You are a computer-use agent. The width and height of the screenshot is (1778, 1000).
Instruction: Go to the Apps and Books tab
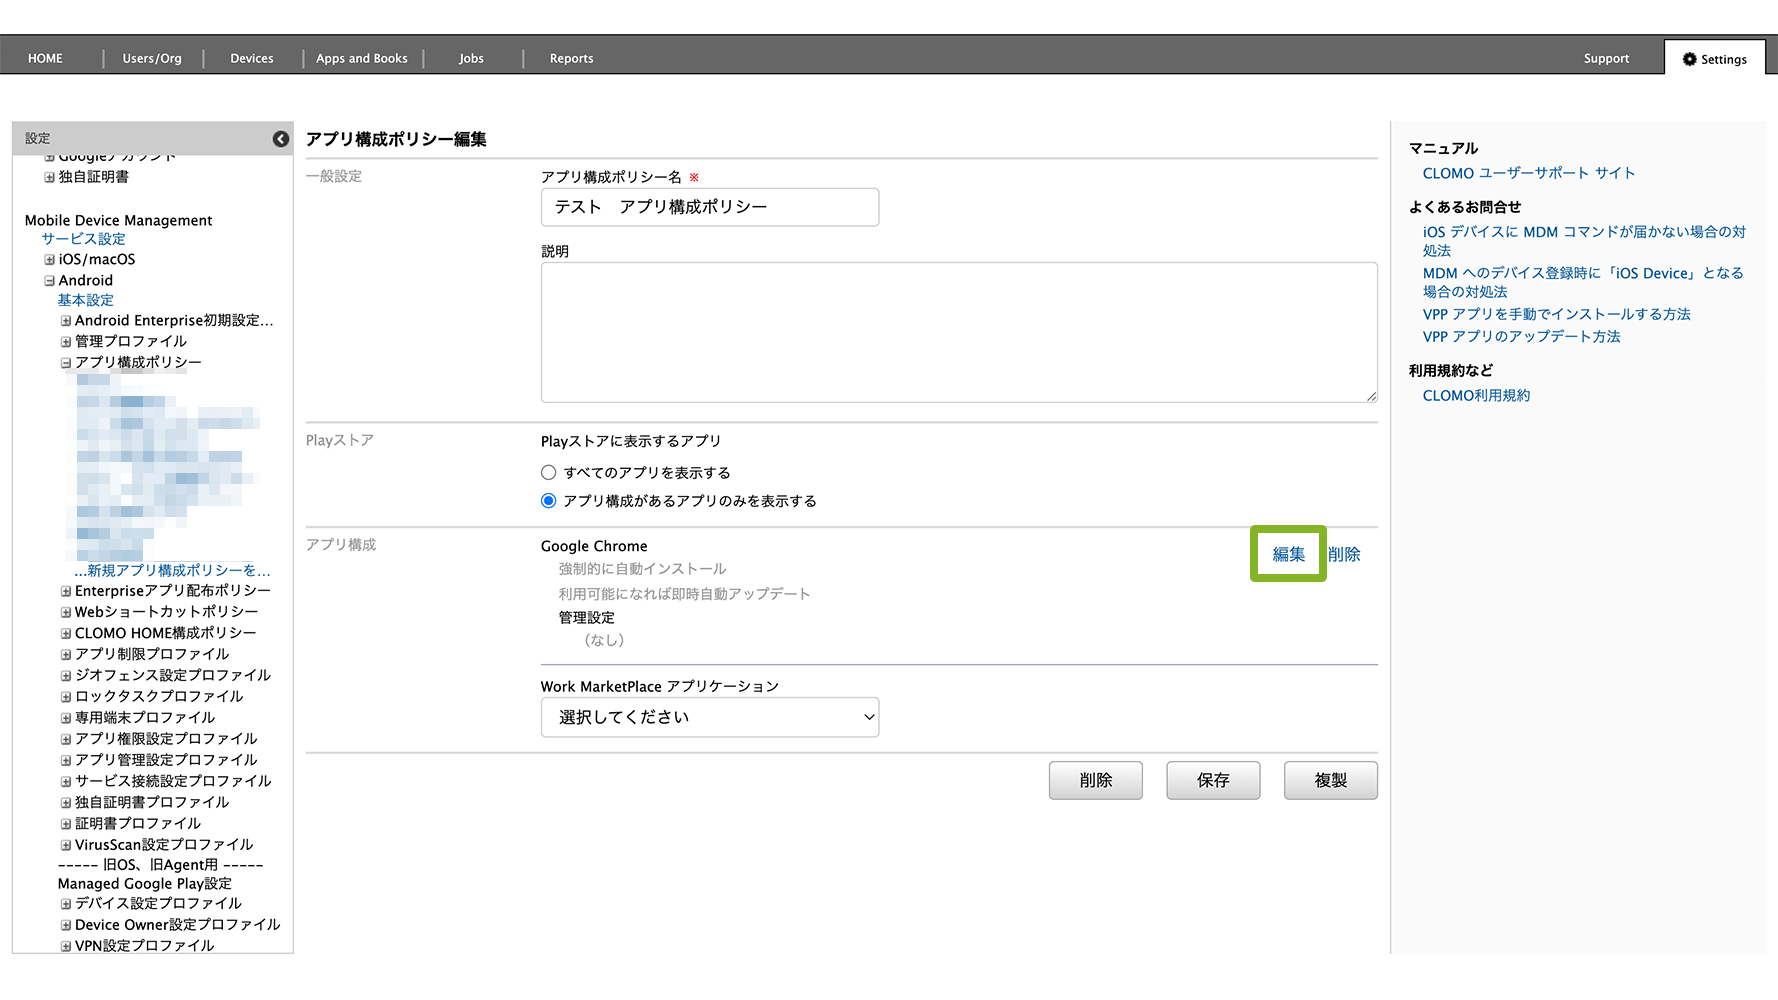pyautogui.click(x=361, y=59)
